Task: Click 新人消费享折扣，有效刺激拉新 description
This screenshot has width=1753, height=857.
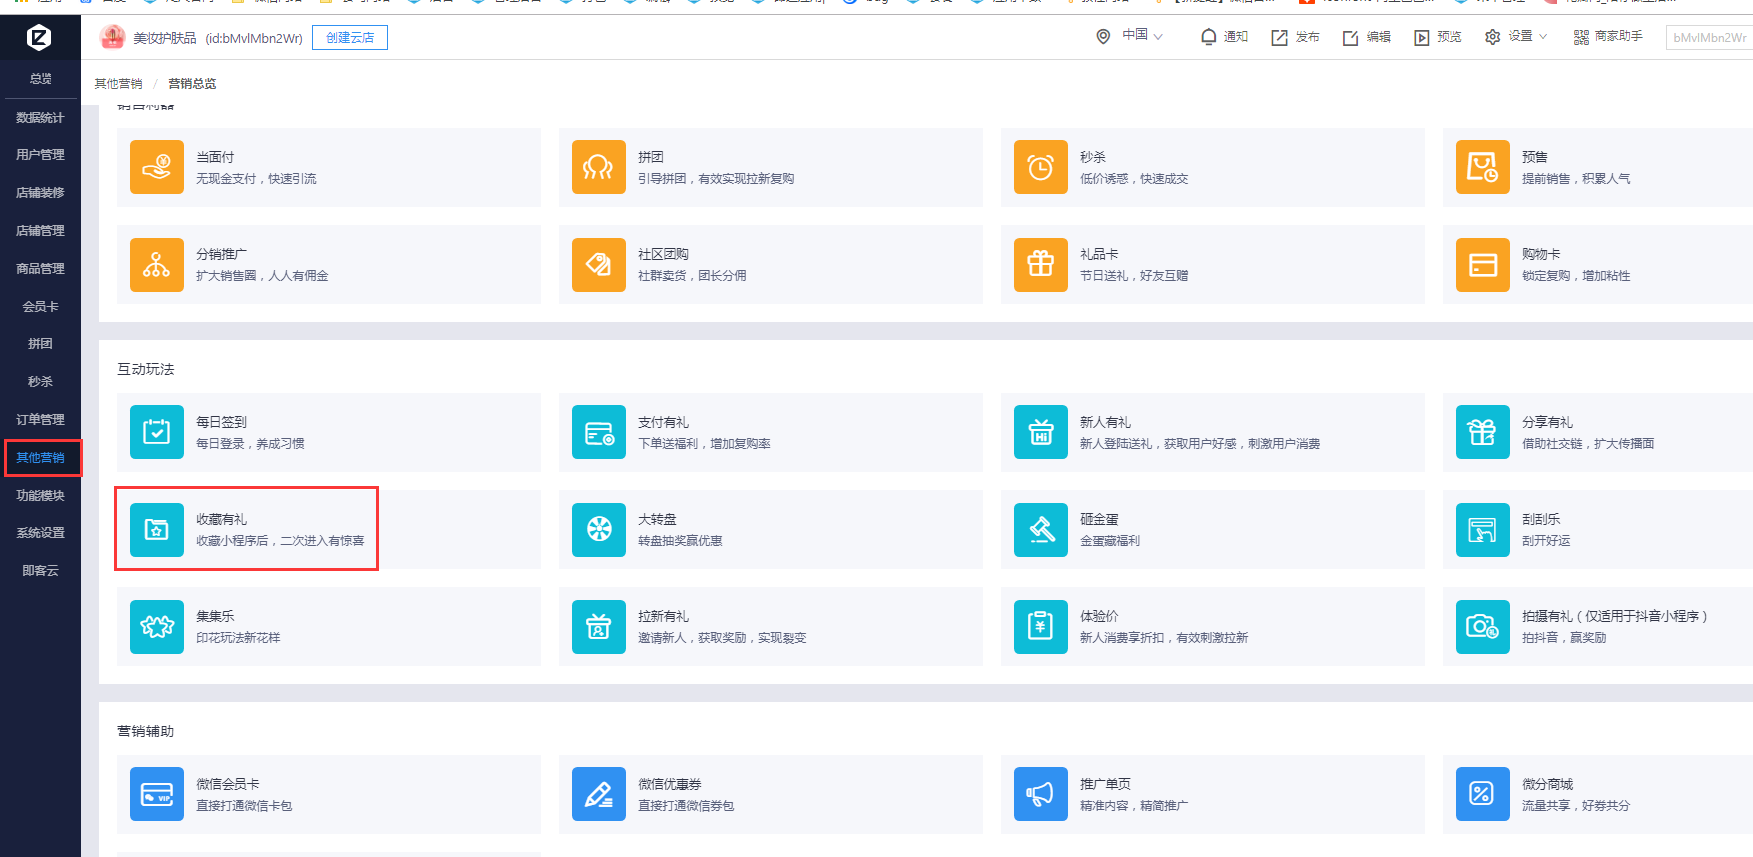Action: [x=1164, y=638]
